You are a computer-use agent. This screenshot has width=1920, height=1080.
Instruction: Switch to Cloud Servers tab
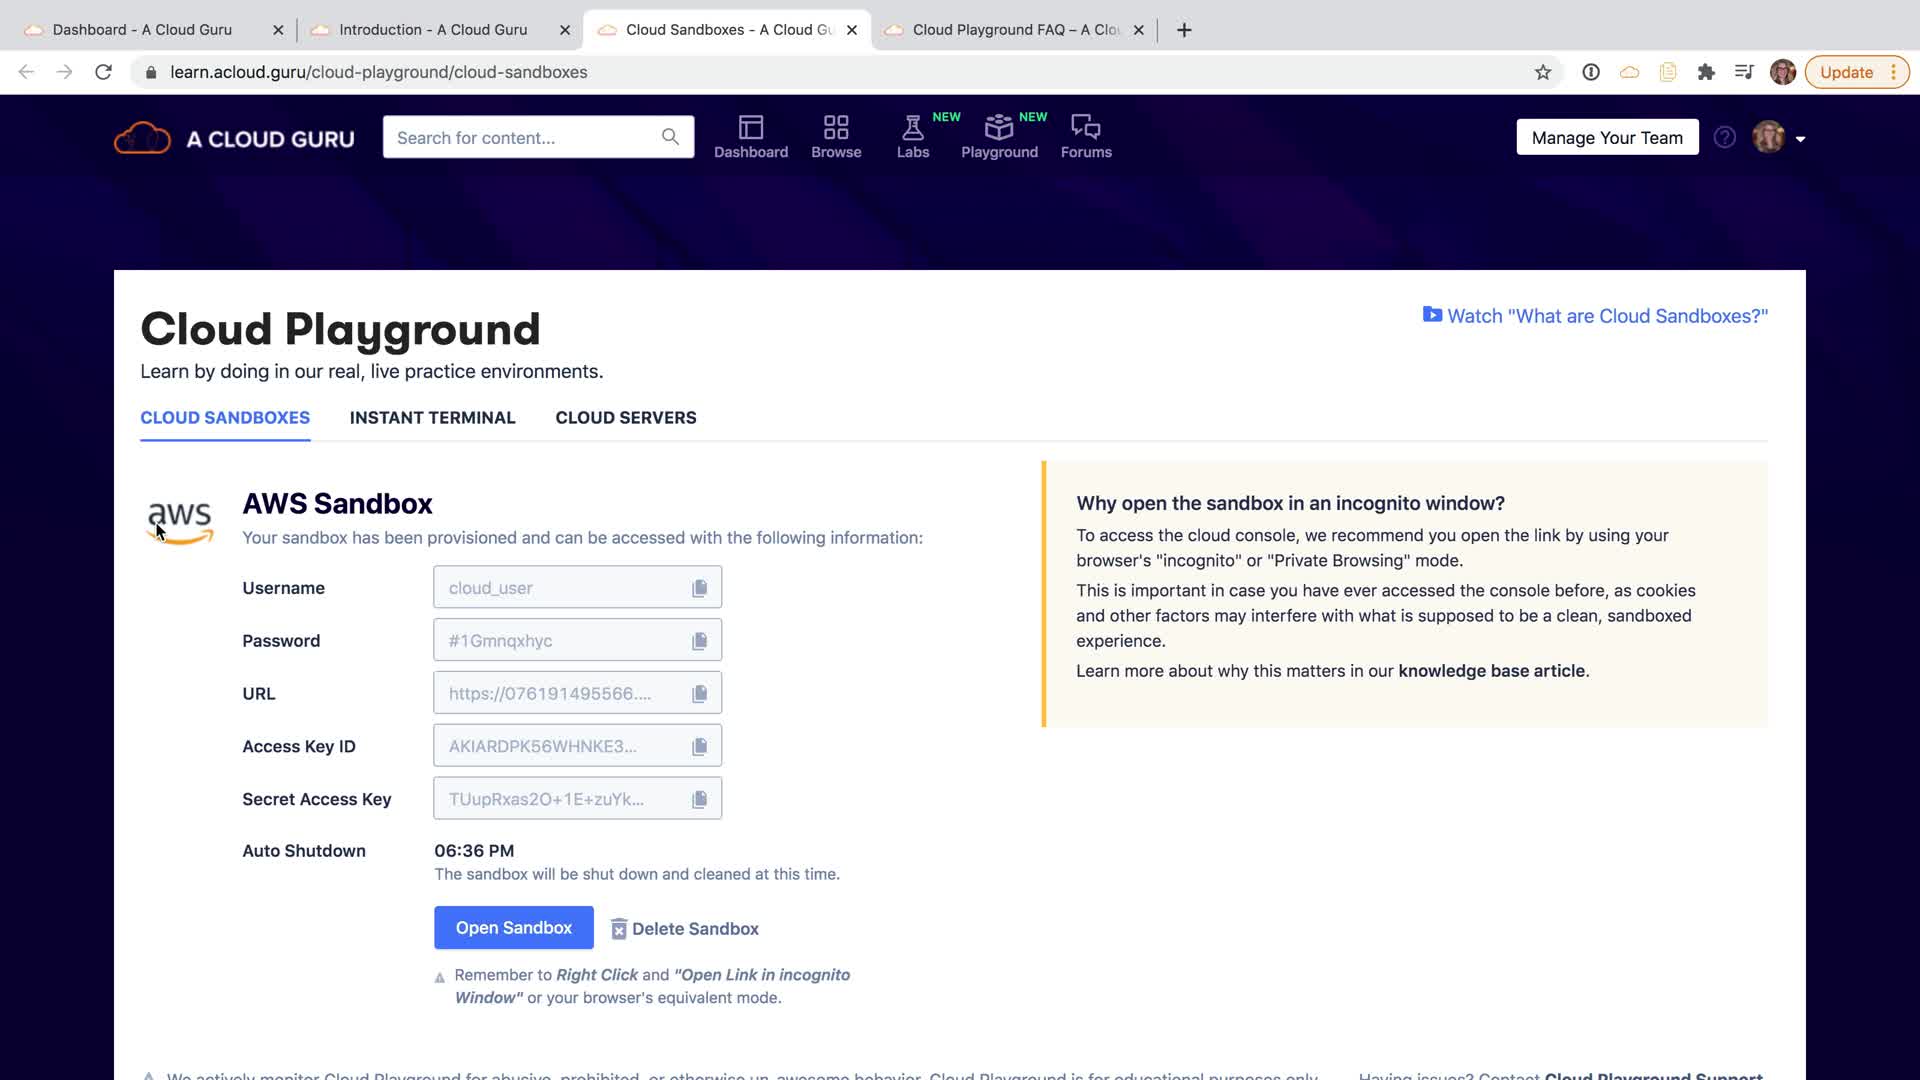(x=625, y=418)
